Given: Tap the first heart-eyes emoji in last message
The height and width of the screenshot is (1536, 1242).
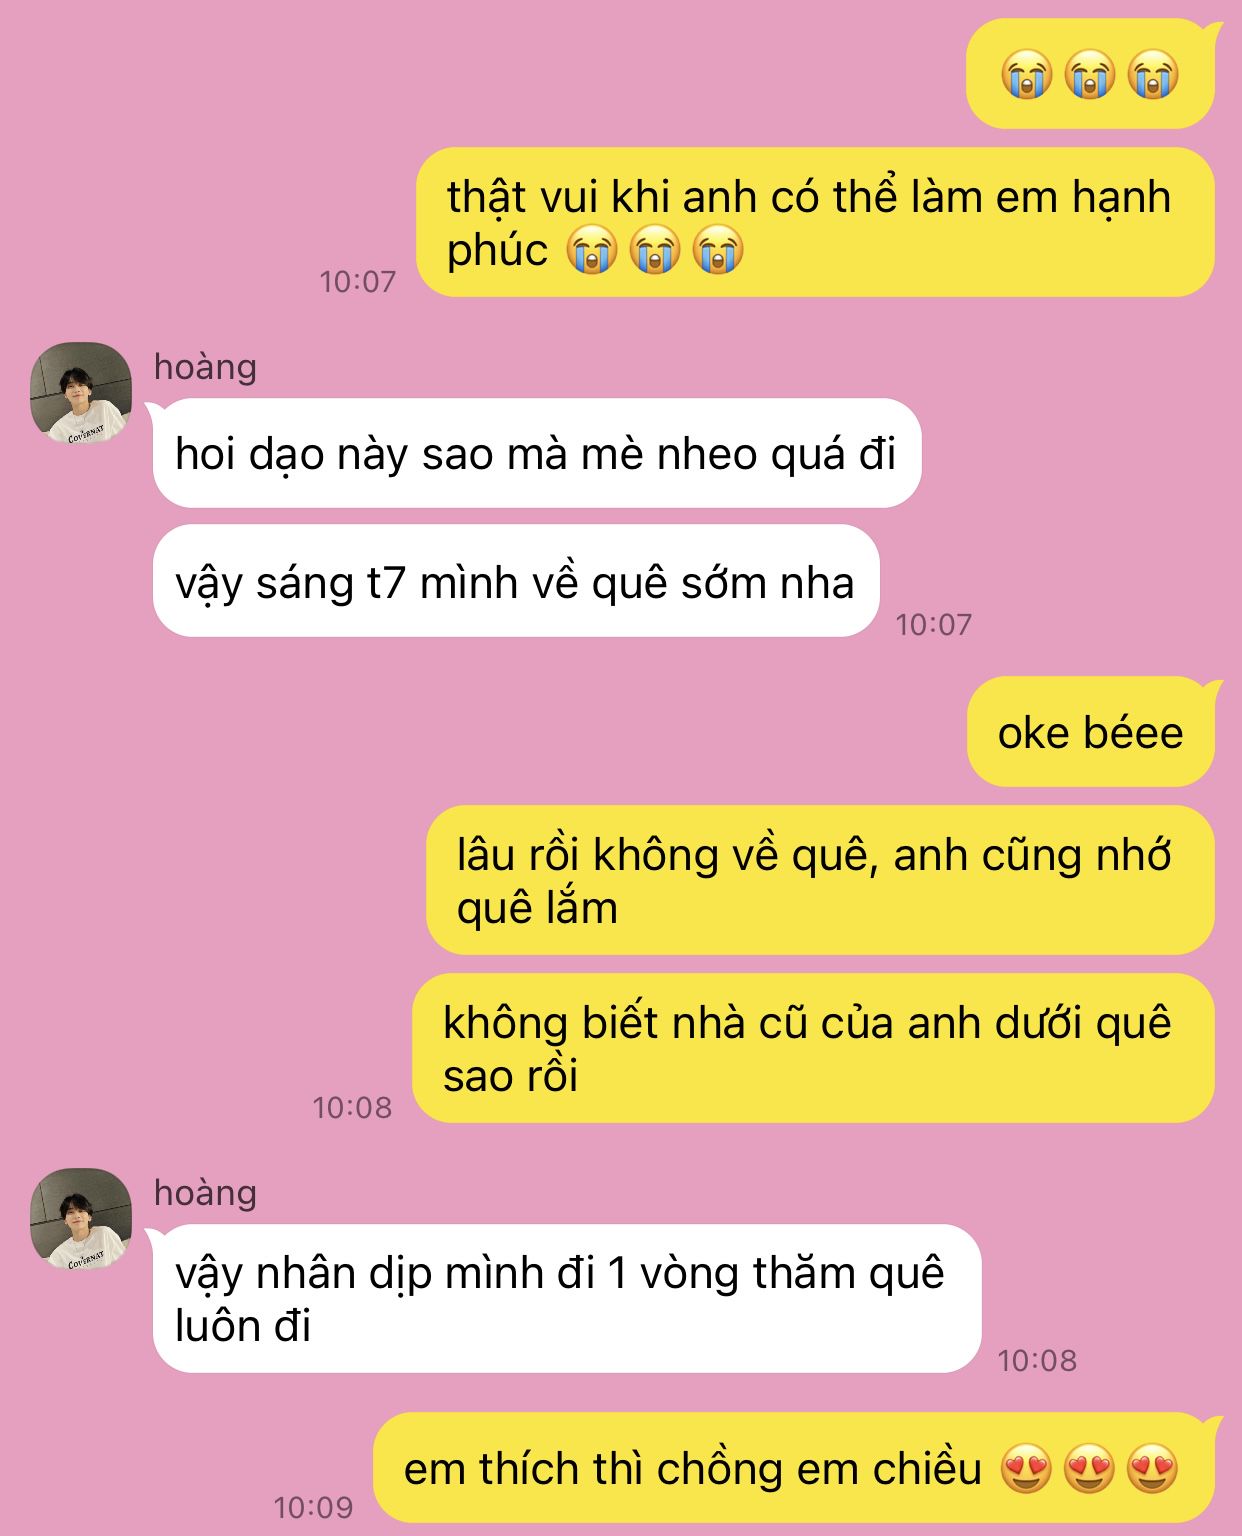Looking at the screenshot, I should (1027, 1469).
